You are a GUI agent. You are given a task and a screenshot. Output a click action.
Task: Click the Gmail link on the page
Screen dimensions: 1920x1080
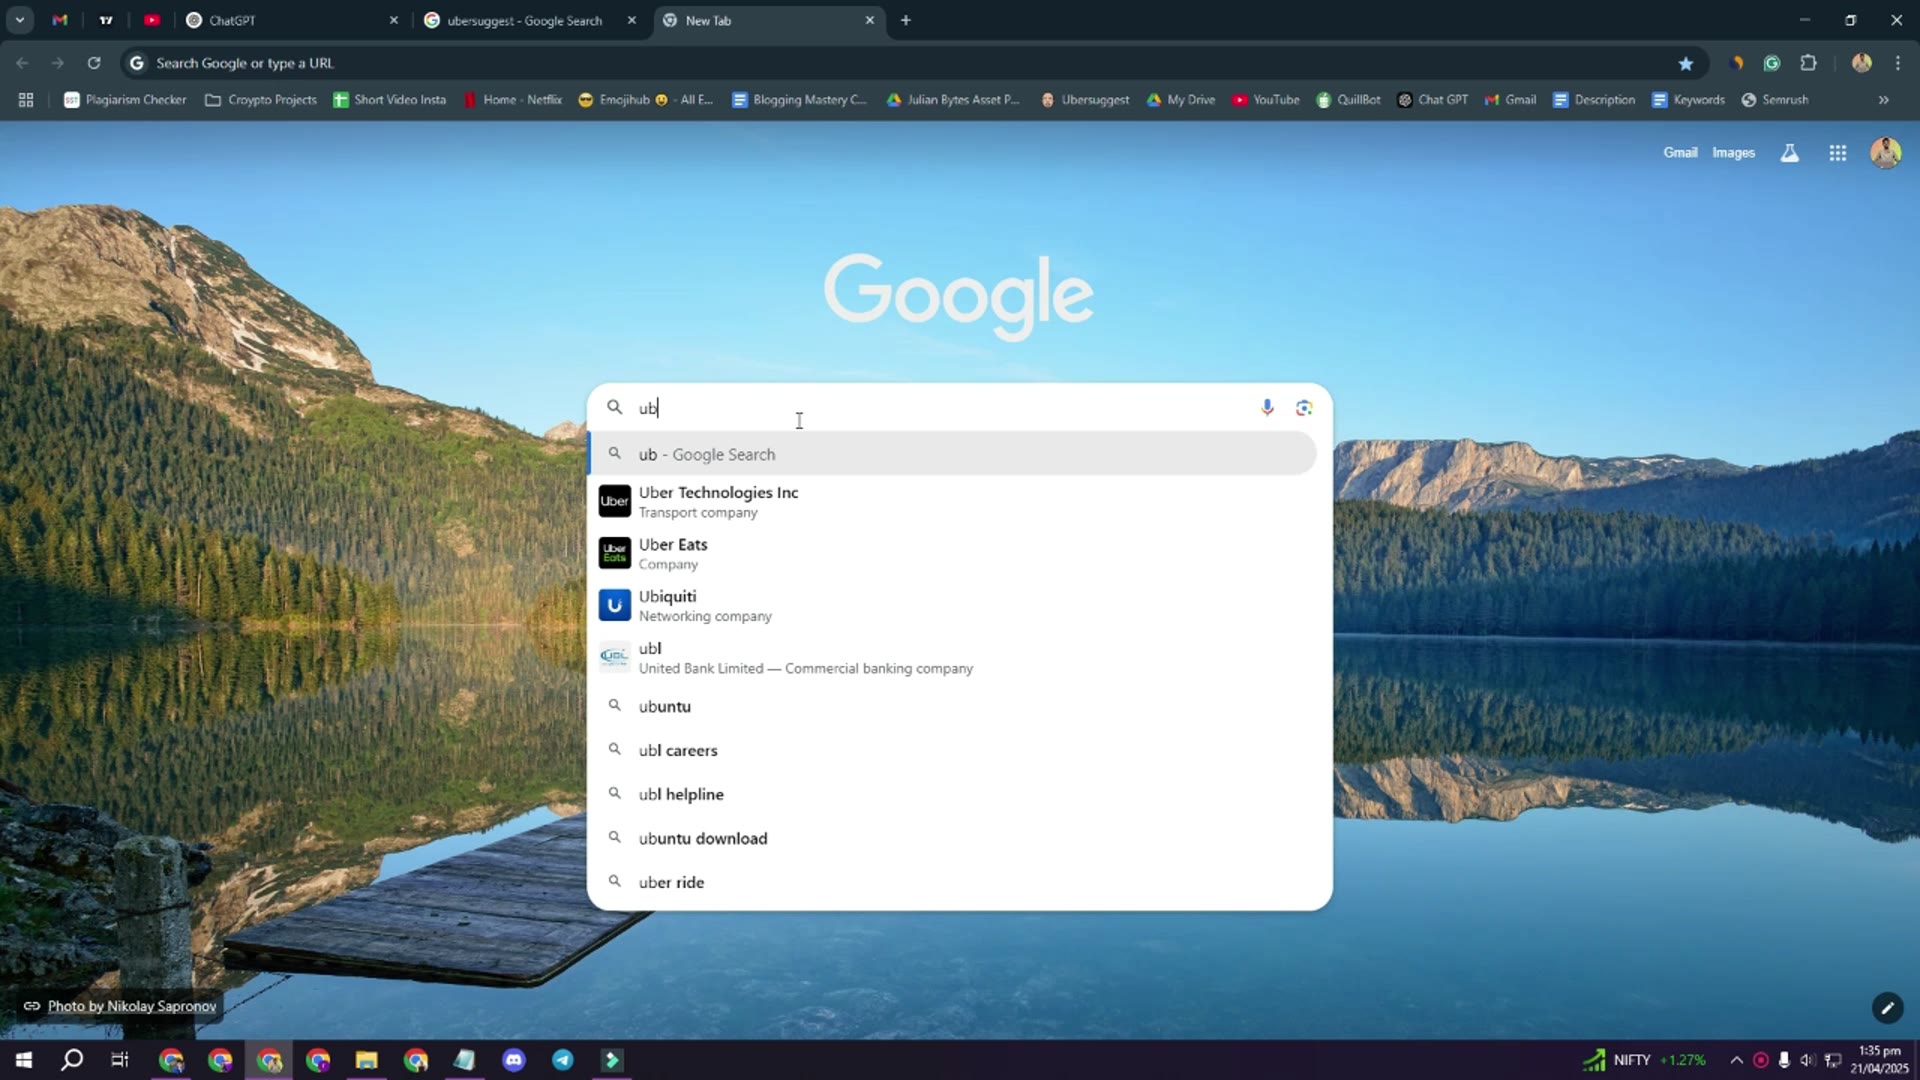pyautogui.click(x=1680, y=153)
